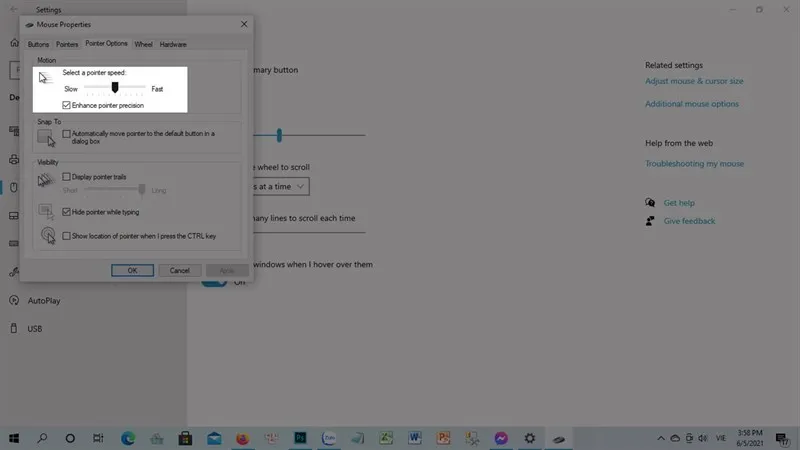
Task: Switch to the Wheel tab
Action: (x=144, y=44)
